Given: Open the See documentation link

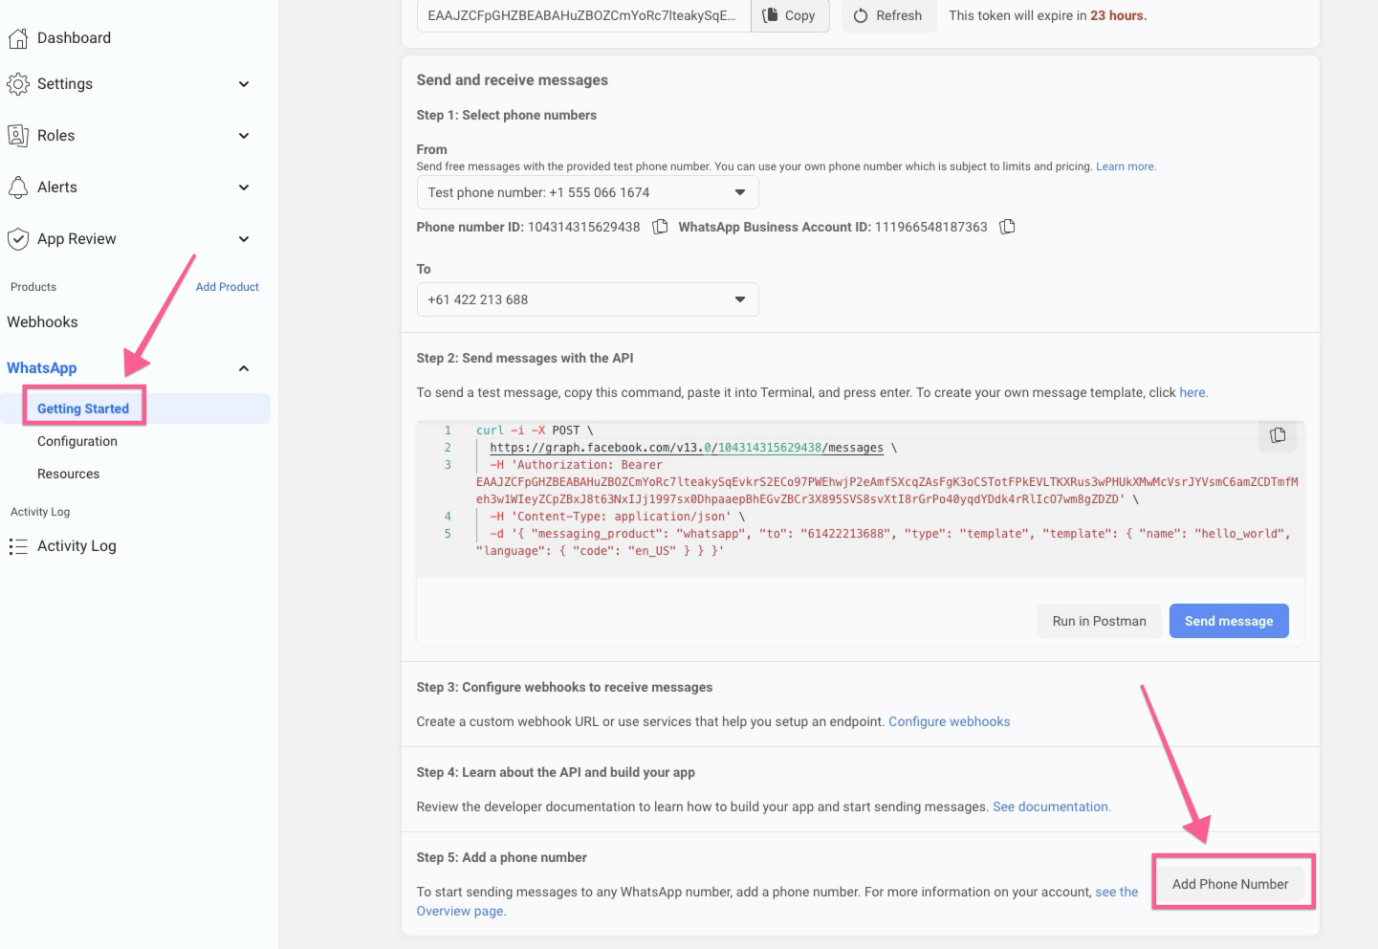Looking at the screenshot, I should tap(1050, 806).
